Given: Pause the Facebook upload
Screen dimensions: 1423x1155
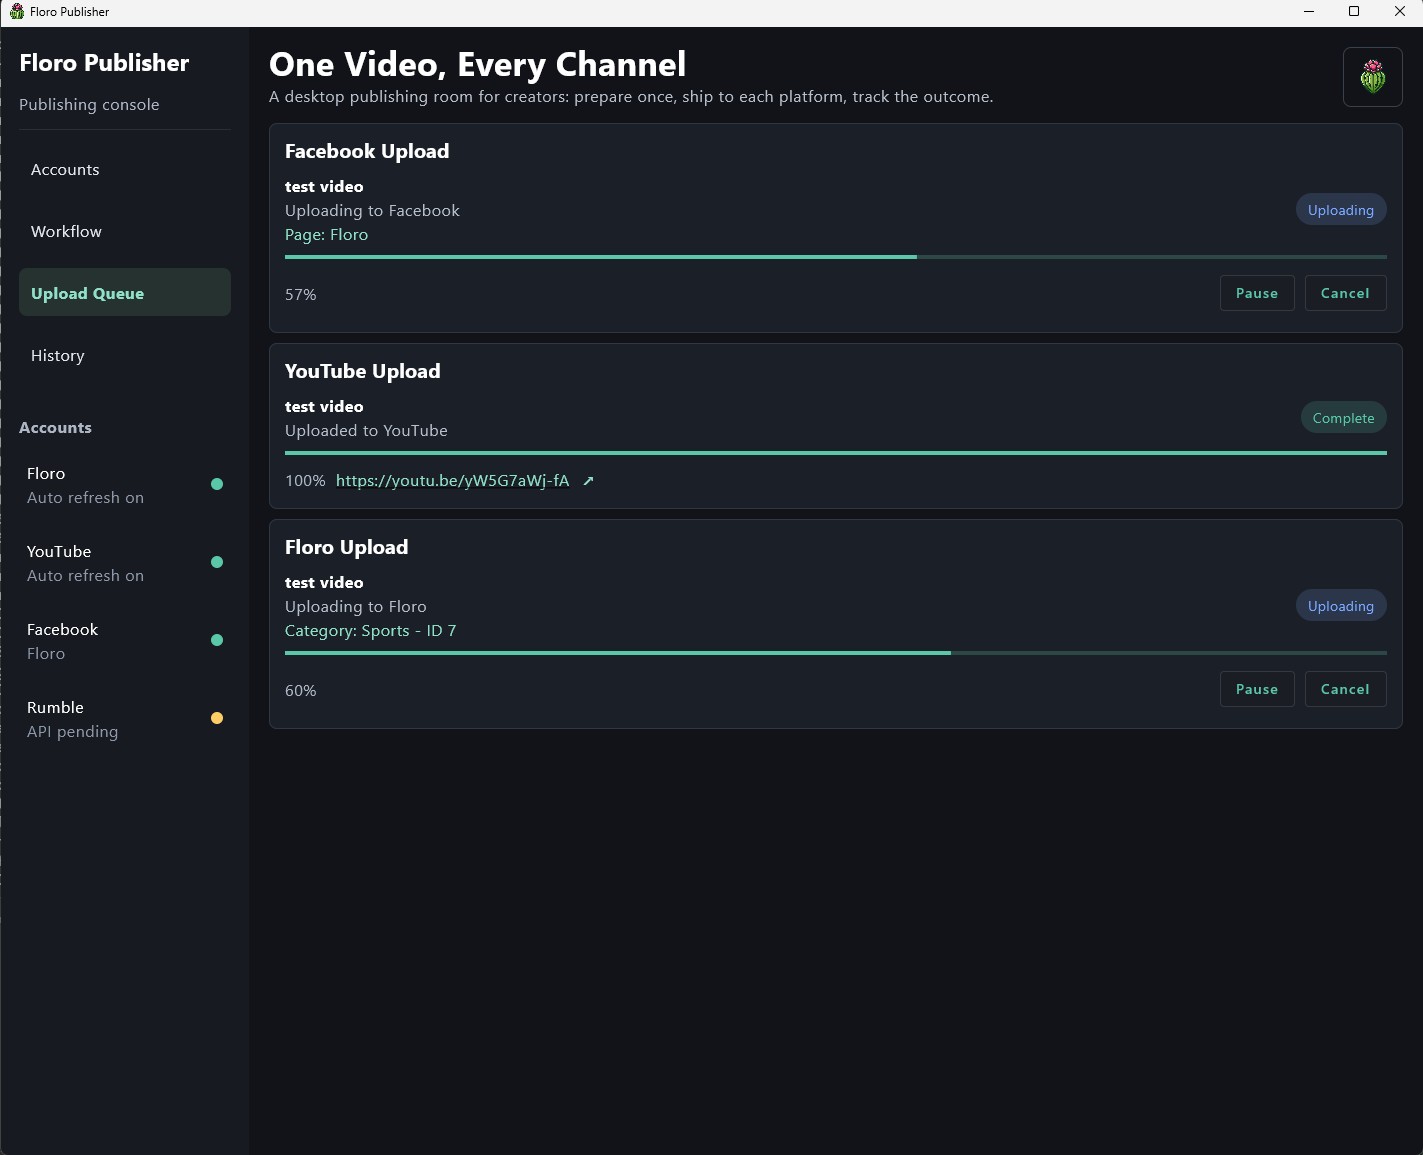Looking at the screenshot, I should (1257, 293).
